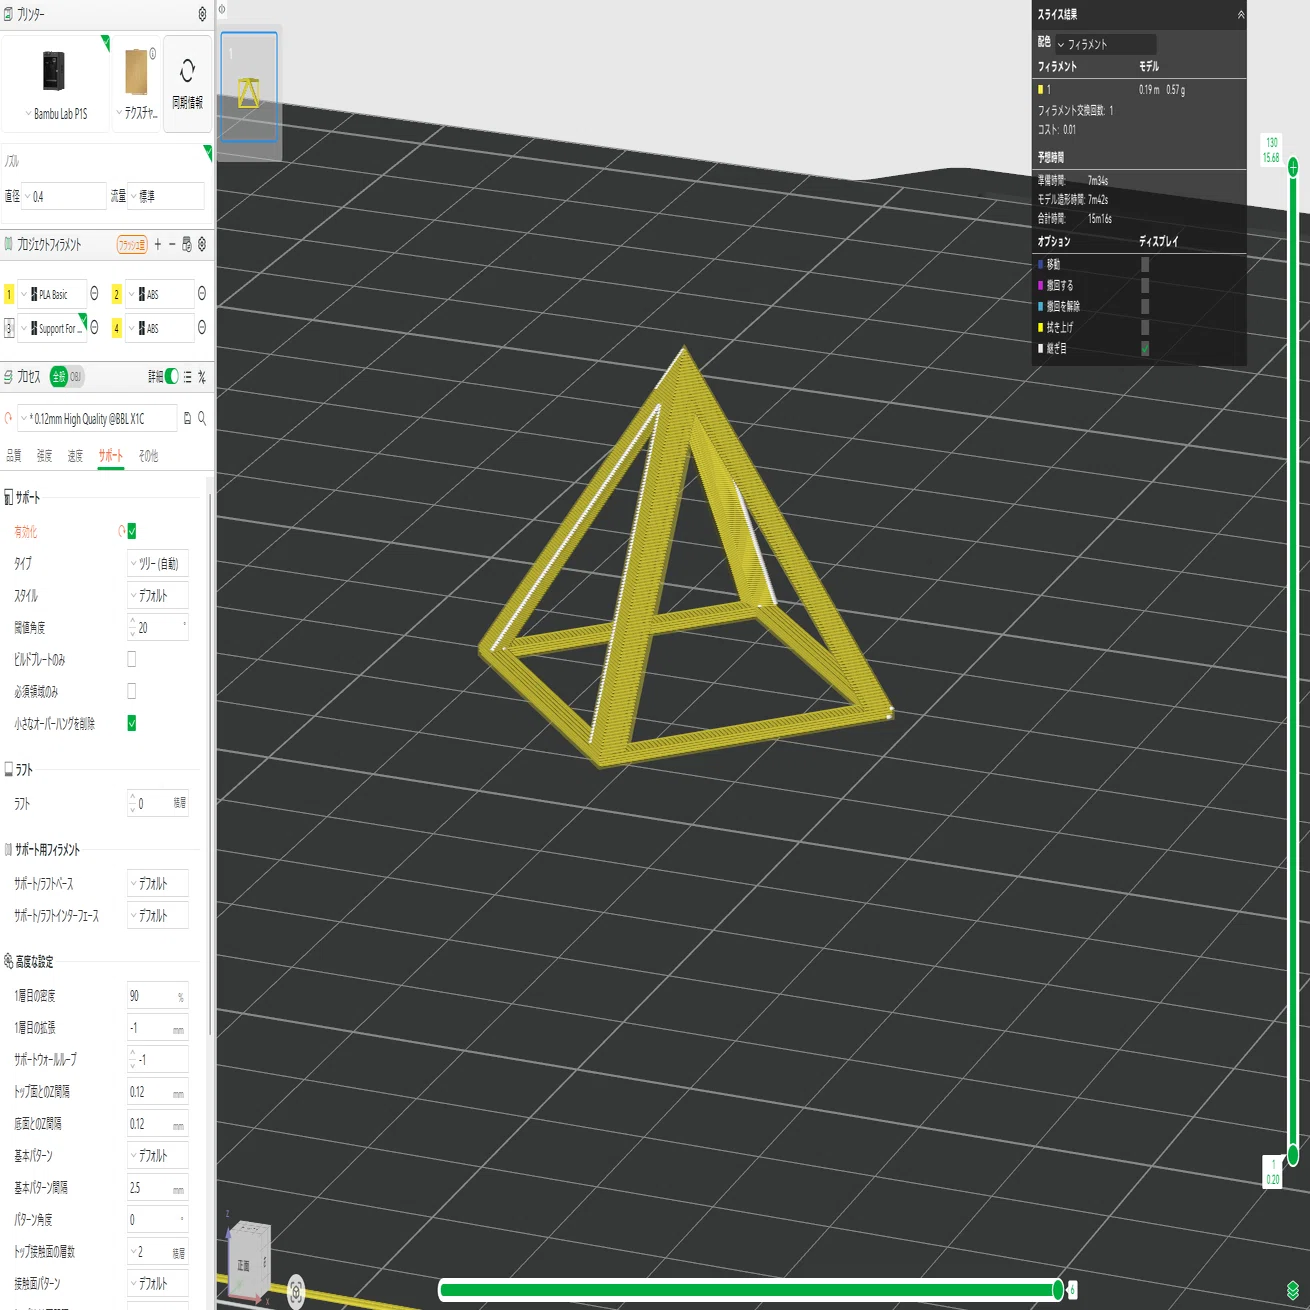The width and height of the screenshot is (1310, 1310).
Task: Uncheck 小さなオーバーハングを削除 checkbox
Action: [x=132, y=723]
